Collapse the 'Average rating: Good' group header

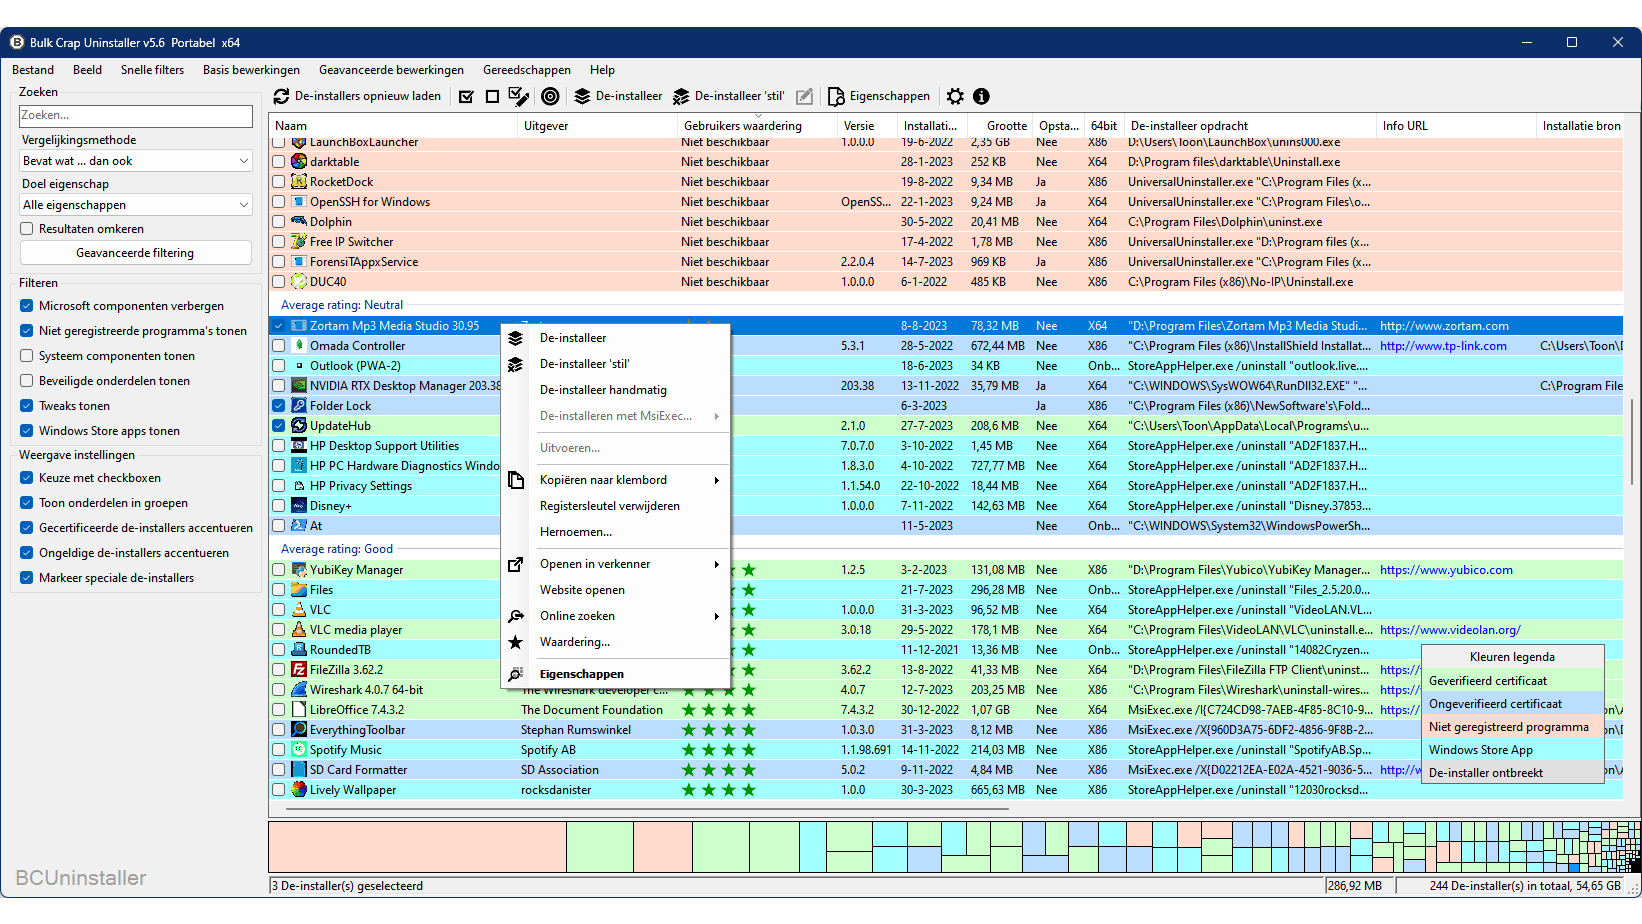click(337, 549)
